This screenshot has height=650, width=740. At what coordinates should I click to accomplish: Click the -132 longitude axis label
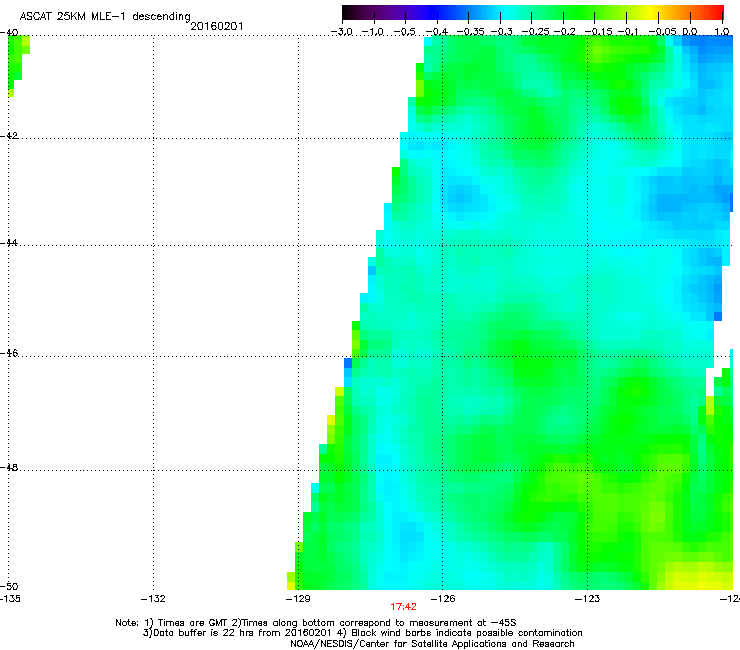(153, 599)
